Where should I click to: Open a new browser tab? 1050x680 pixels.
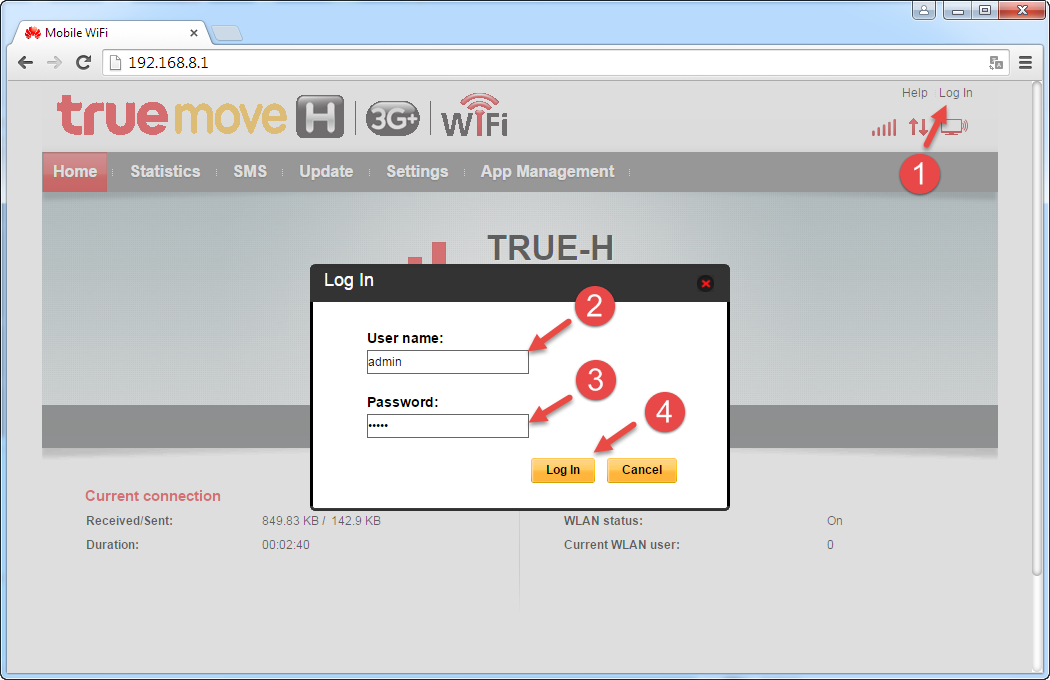227,33
